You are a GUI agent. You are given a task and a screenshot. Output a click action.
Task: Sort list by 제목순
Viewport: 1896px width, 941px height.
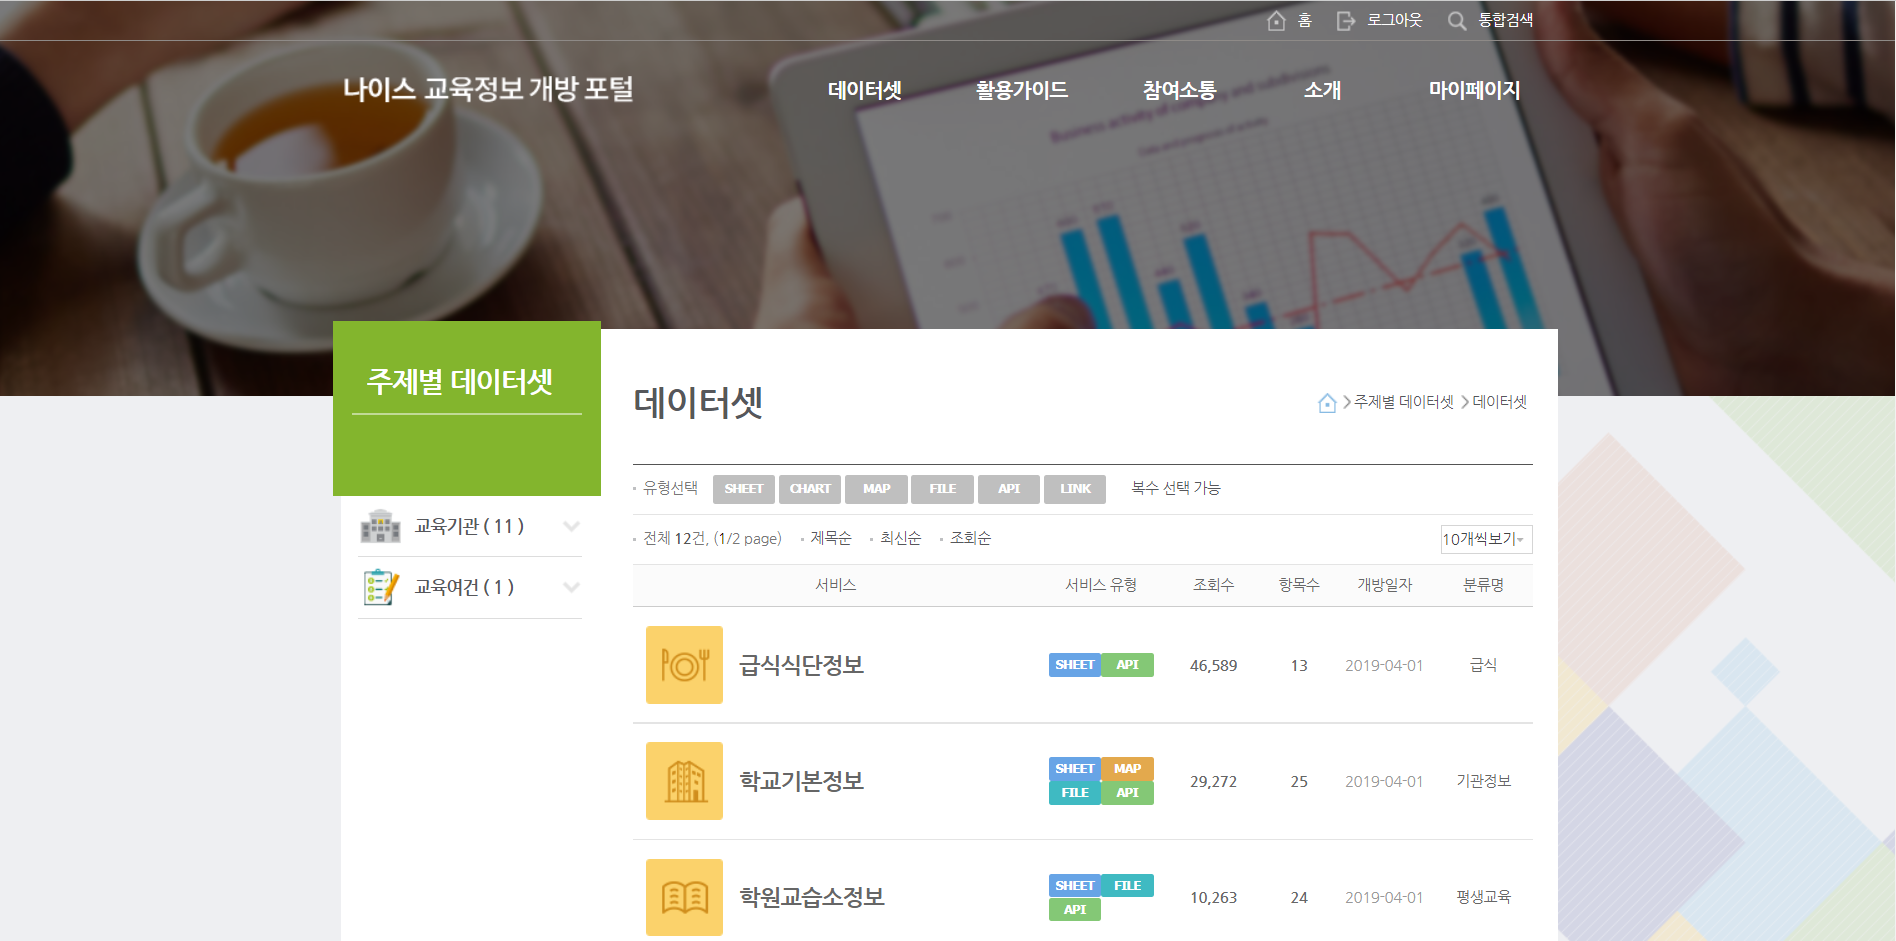pyautogui.click(x=831, y=538)
